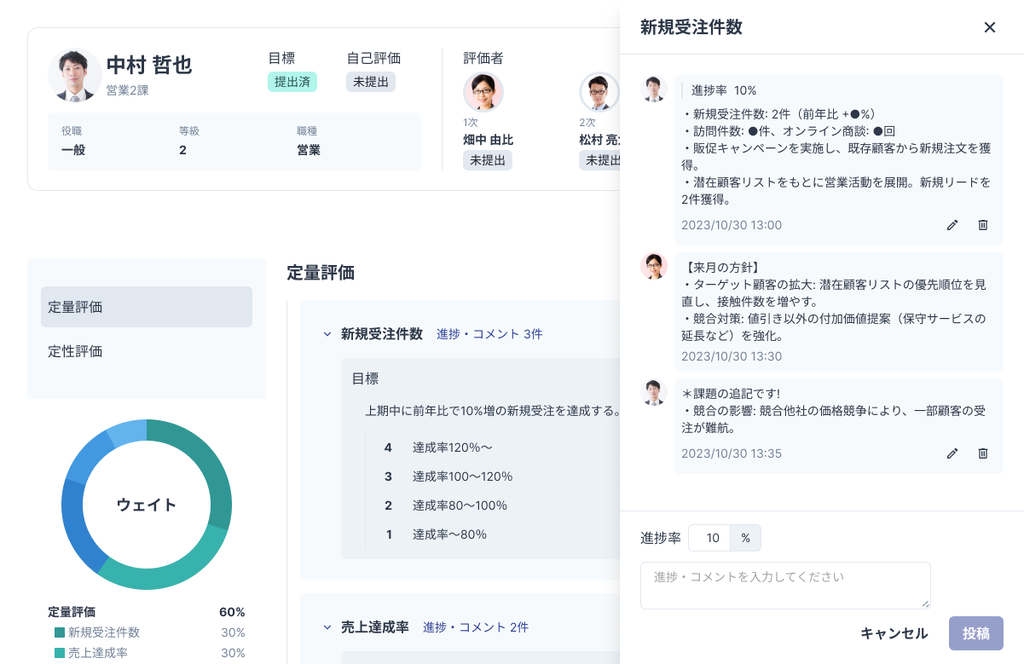
Task: Edit the first comment with pencil icon
Action: point(952,225)
